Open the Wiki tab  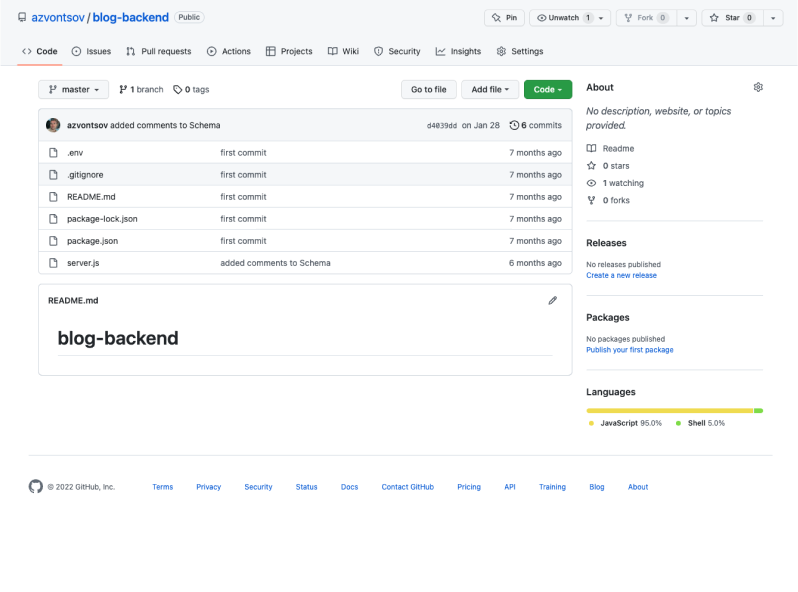[x=344, y=51]
